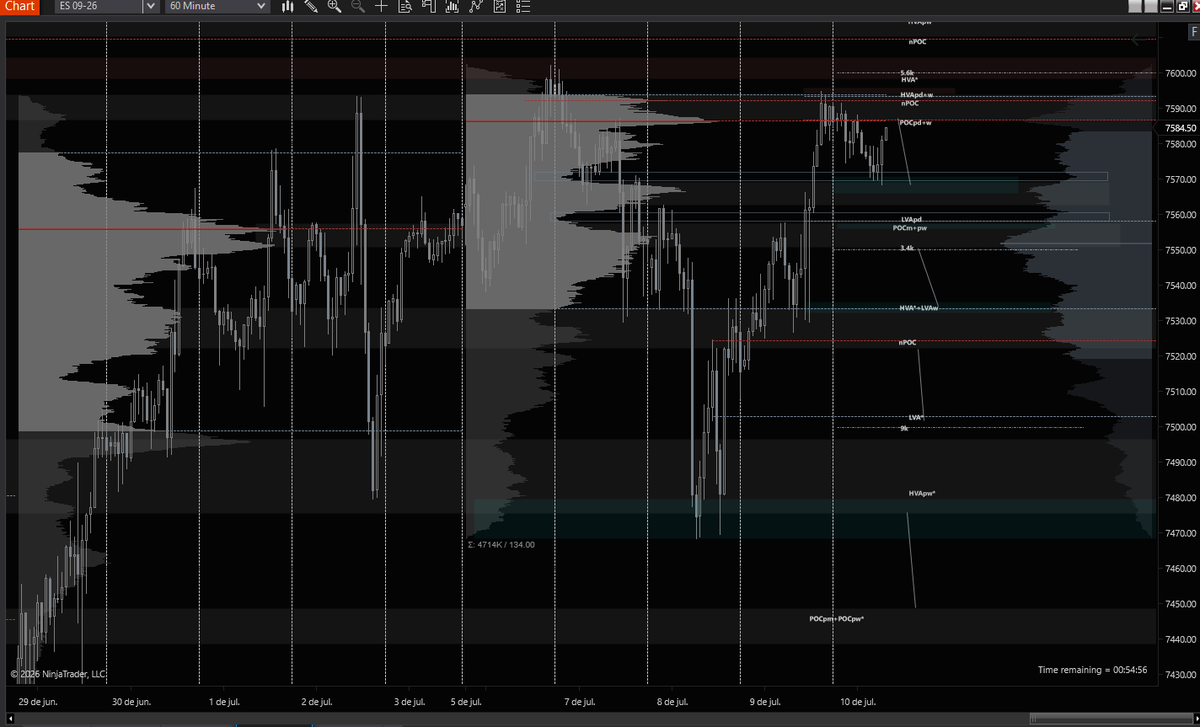Open the 60 Minute interval dropdown
Screen dimensions: 1200x727
click(217, 6)
